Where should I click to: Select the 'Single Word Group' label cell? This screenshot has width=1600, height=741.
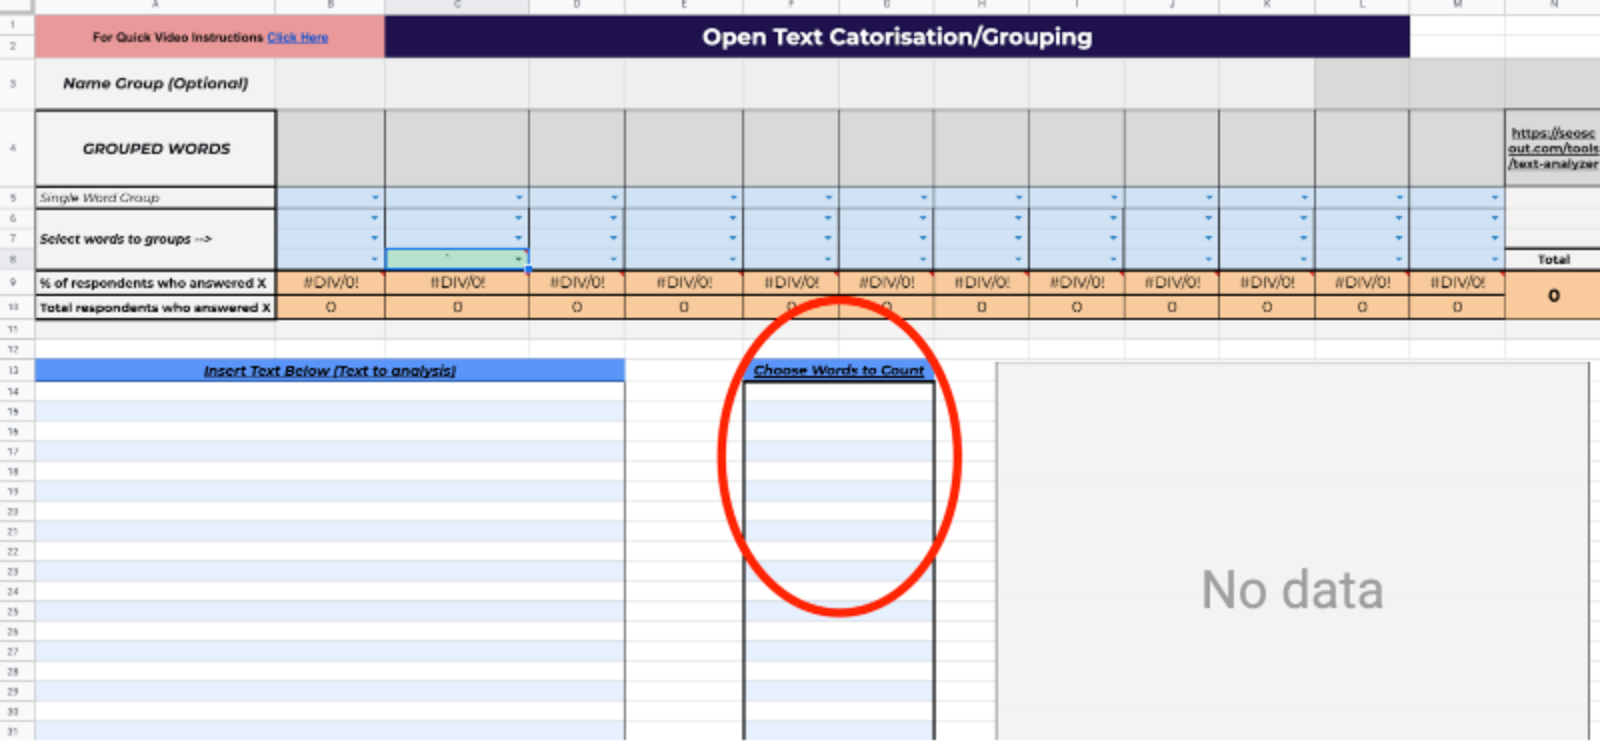coord(155,198)
